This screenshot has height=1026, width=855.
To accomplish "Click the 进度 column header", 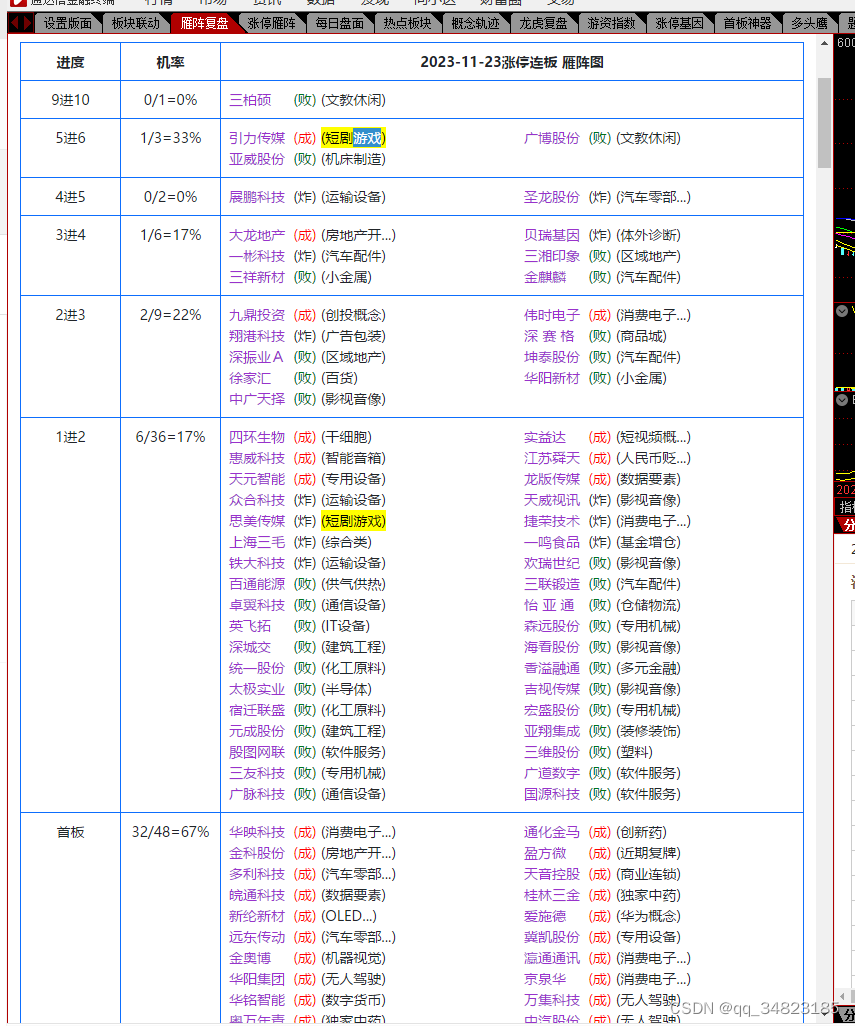I will 70,62.
